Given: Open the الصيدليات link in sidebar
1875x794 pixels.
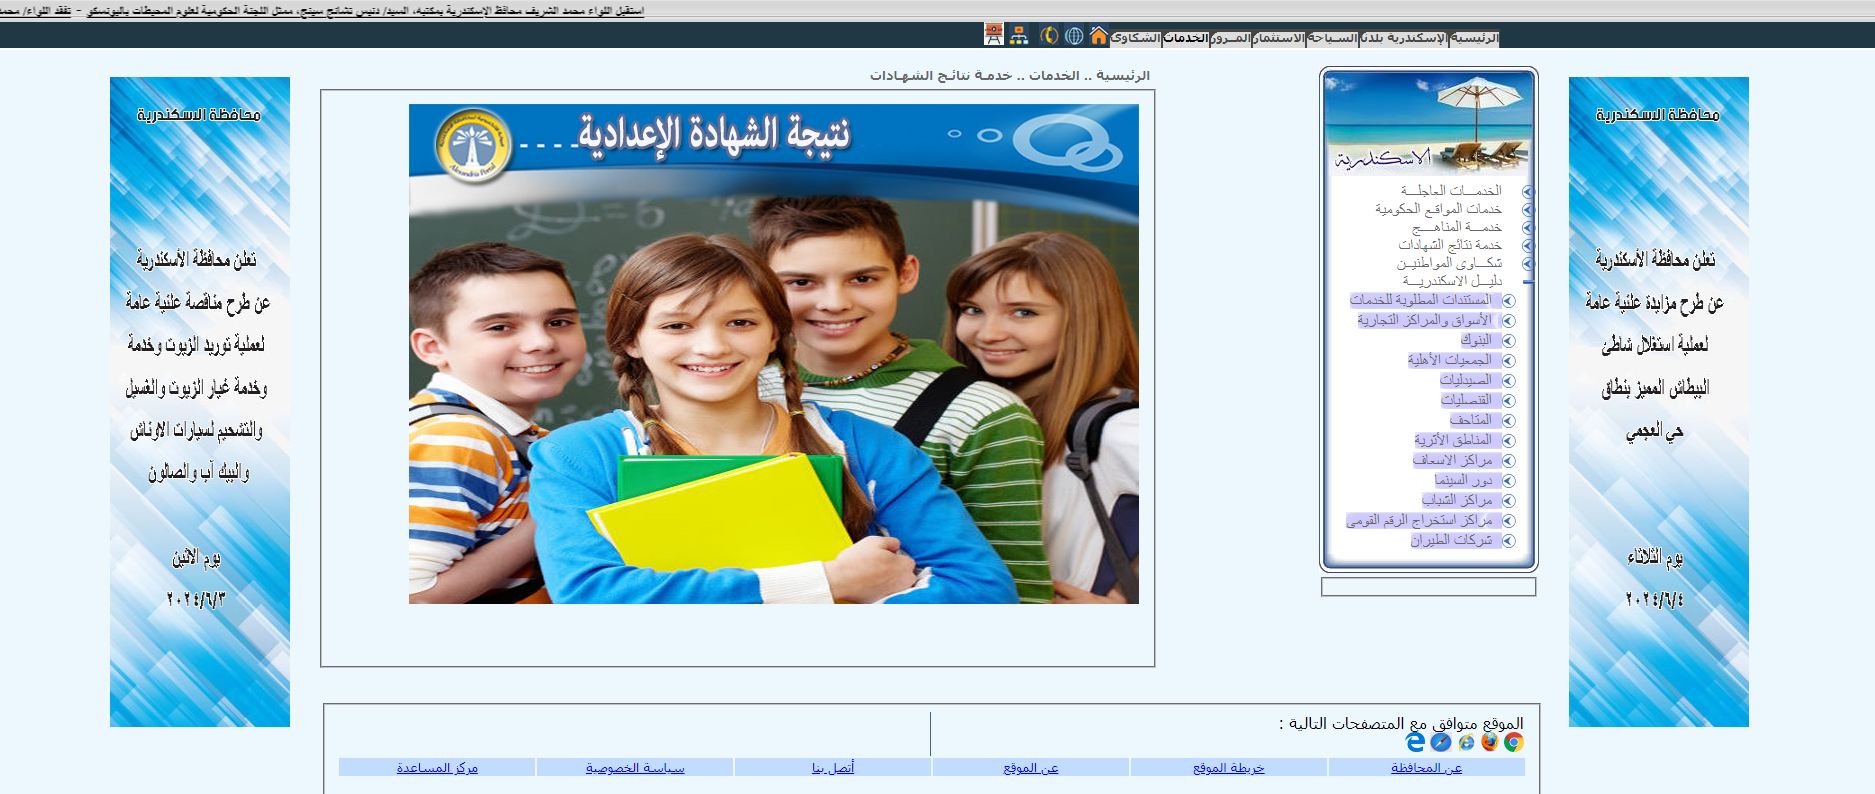Looking at the screenshot, I should click(x=1465, y=380).
